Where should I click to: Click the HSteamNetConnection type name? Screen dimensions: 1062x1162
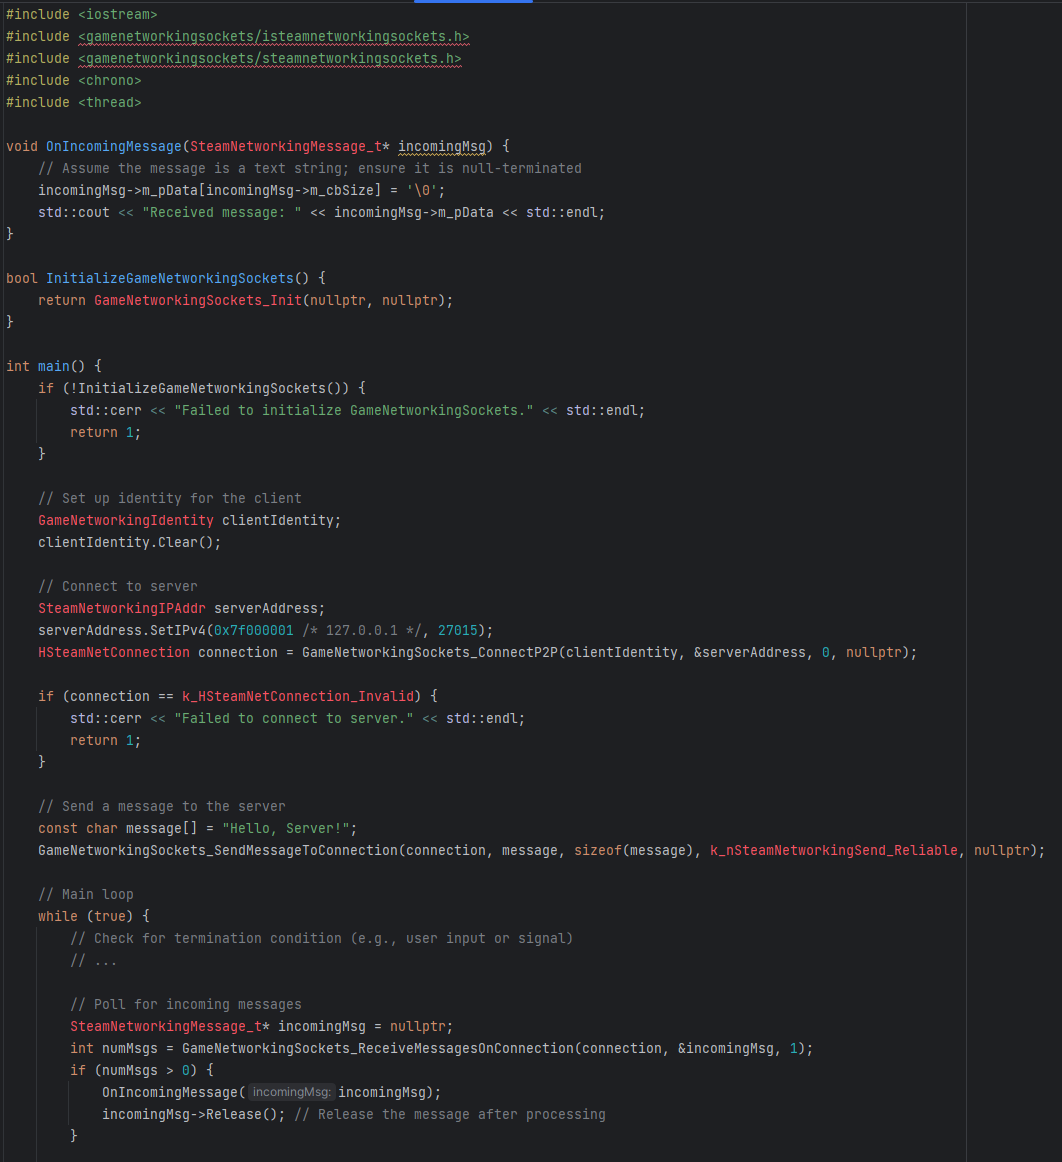[x=113, y=652]
